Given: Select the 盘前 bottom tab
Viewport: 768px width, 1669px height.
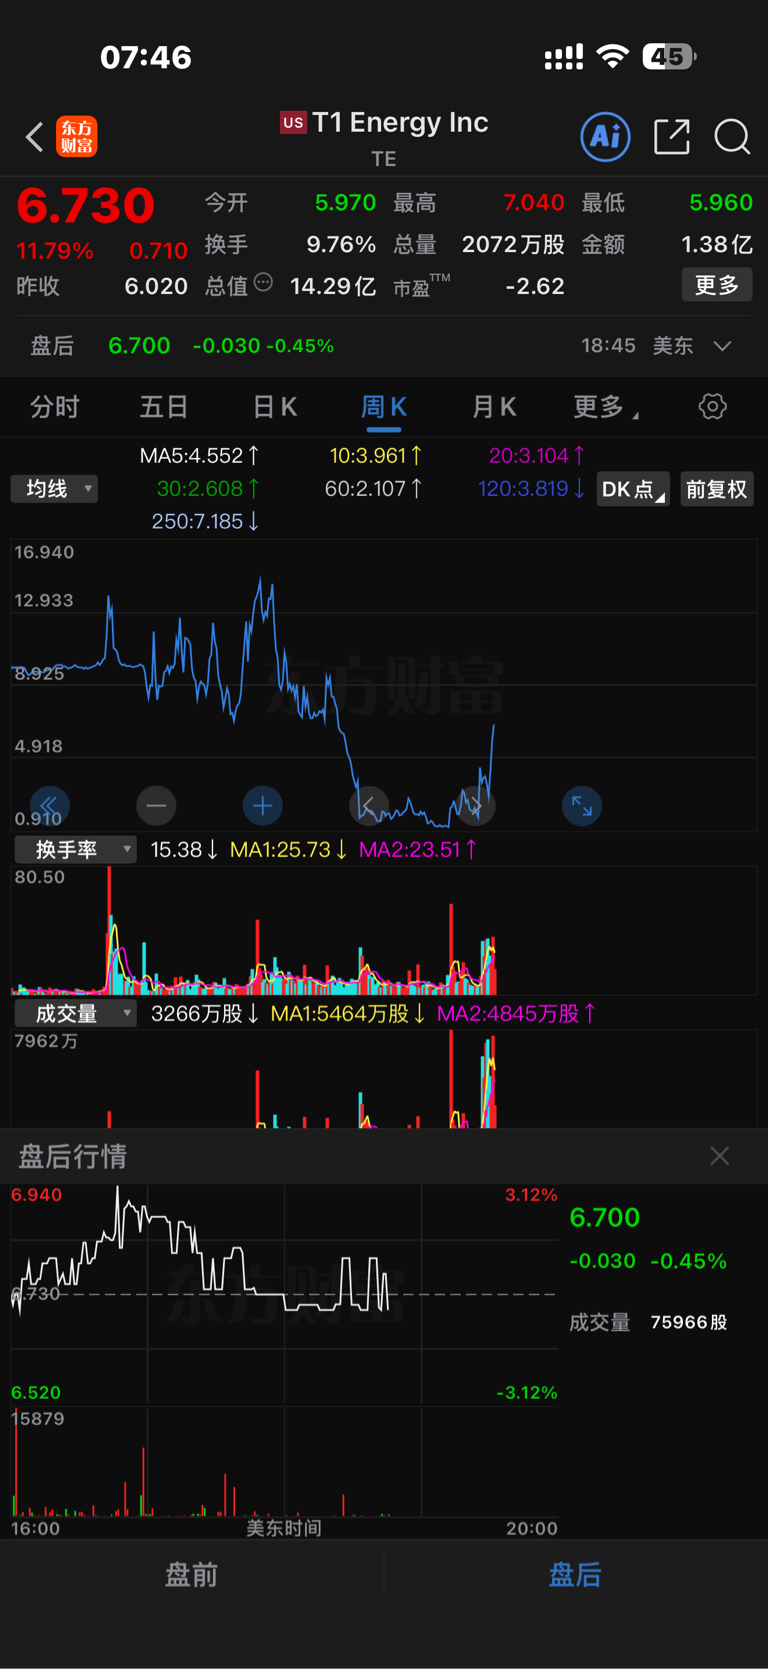Looking at the screenshot, I should (x=191, y=1575).
